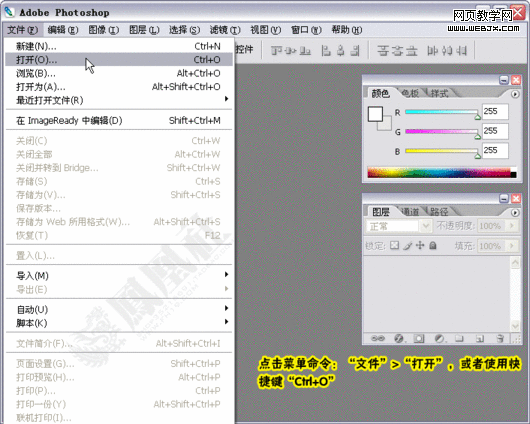
Task: Open the 选择(S) menu
Action: 185,30
